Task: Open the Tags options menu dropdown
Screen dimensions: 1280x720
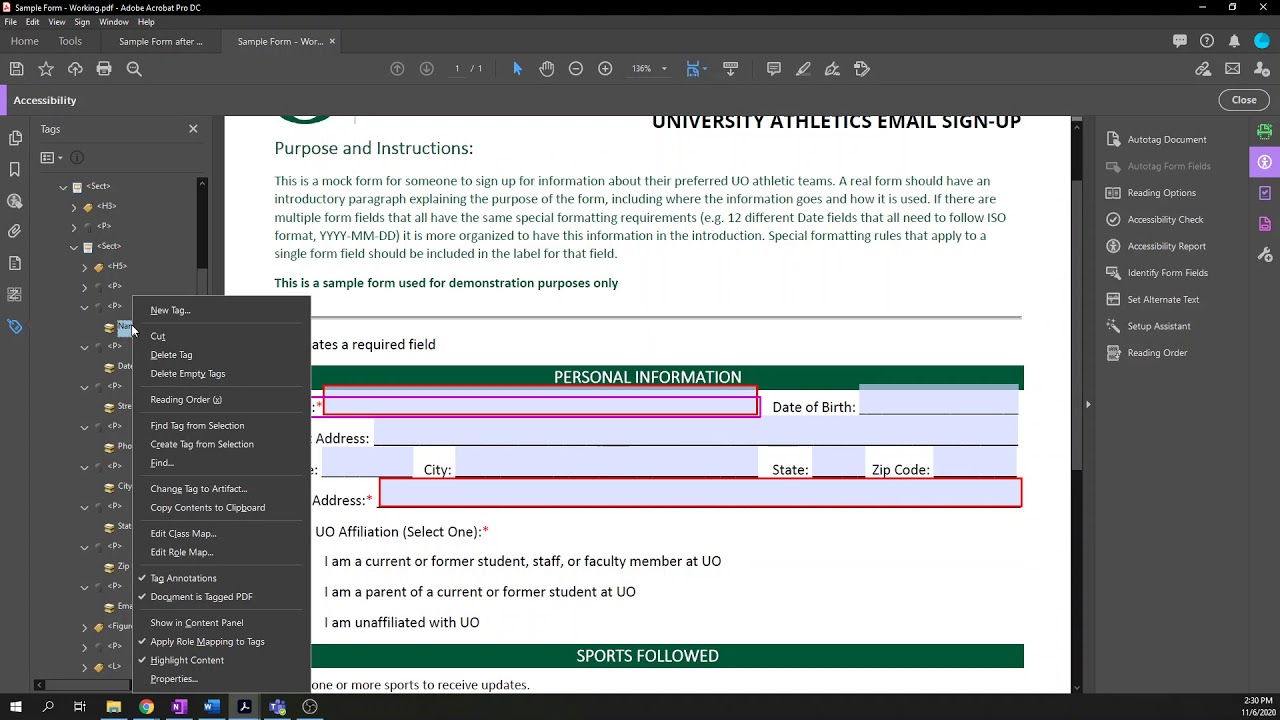Action: [x=50, y=158]
